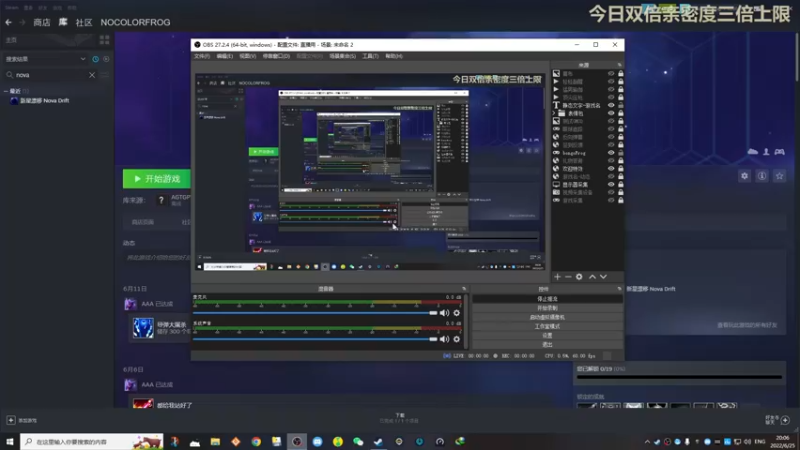Screen dimensions: 800x450
Task: Lock the 静态文字-新姓名 source
Action: tap(620, 105)
